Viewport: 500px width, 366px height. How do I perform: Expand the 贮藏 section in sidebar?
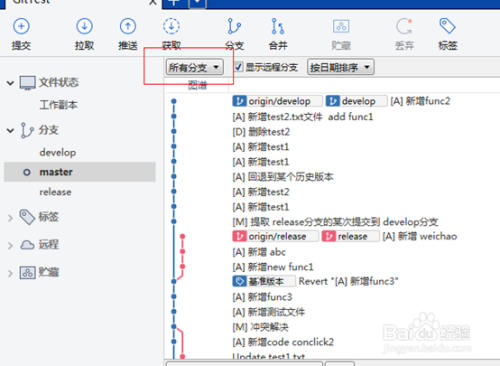(10, 273)
